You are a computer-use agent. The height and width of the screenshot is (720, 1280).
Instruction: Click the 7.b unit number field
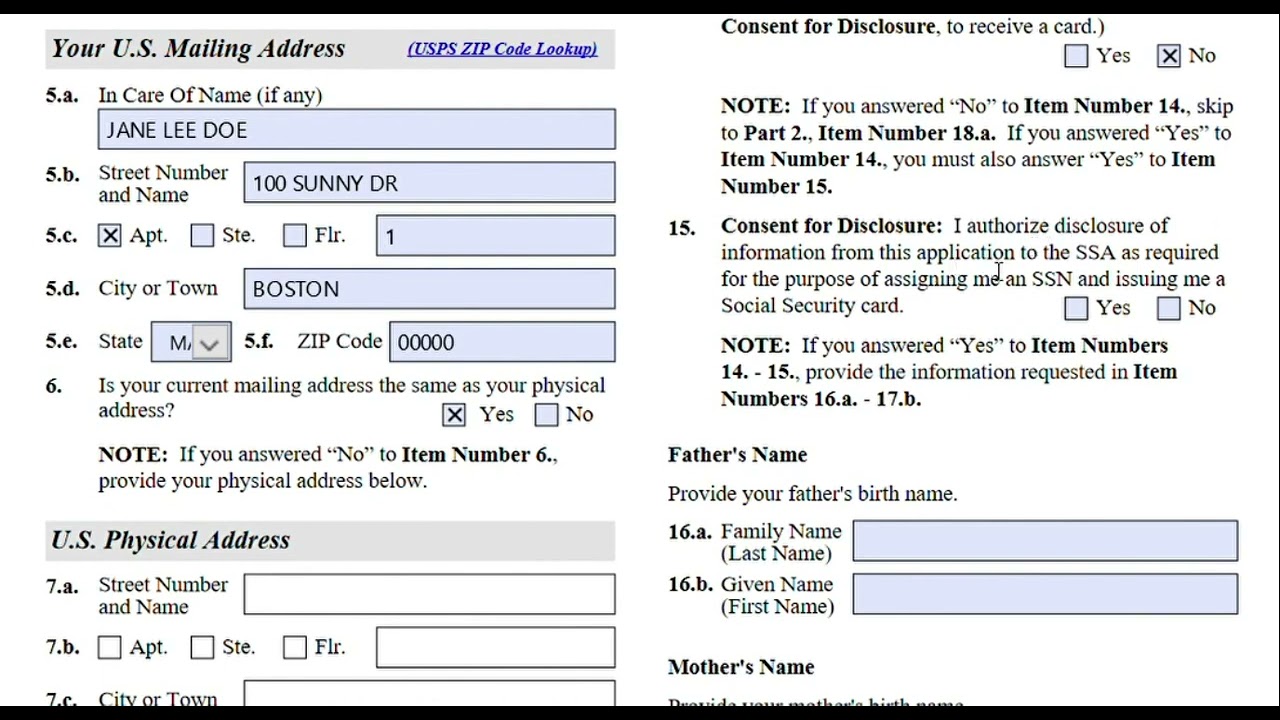click(x=496, y=647)
